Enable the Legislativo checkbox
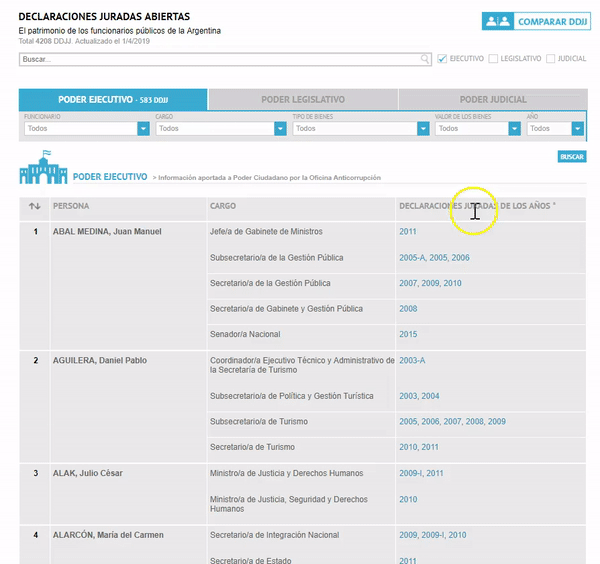 [493, 59]
